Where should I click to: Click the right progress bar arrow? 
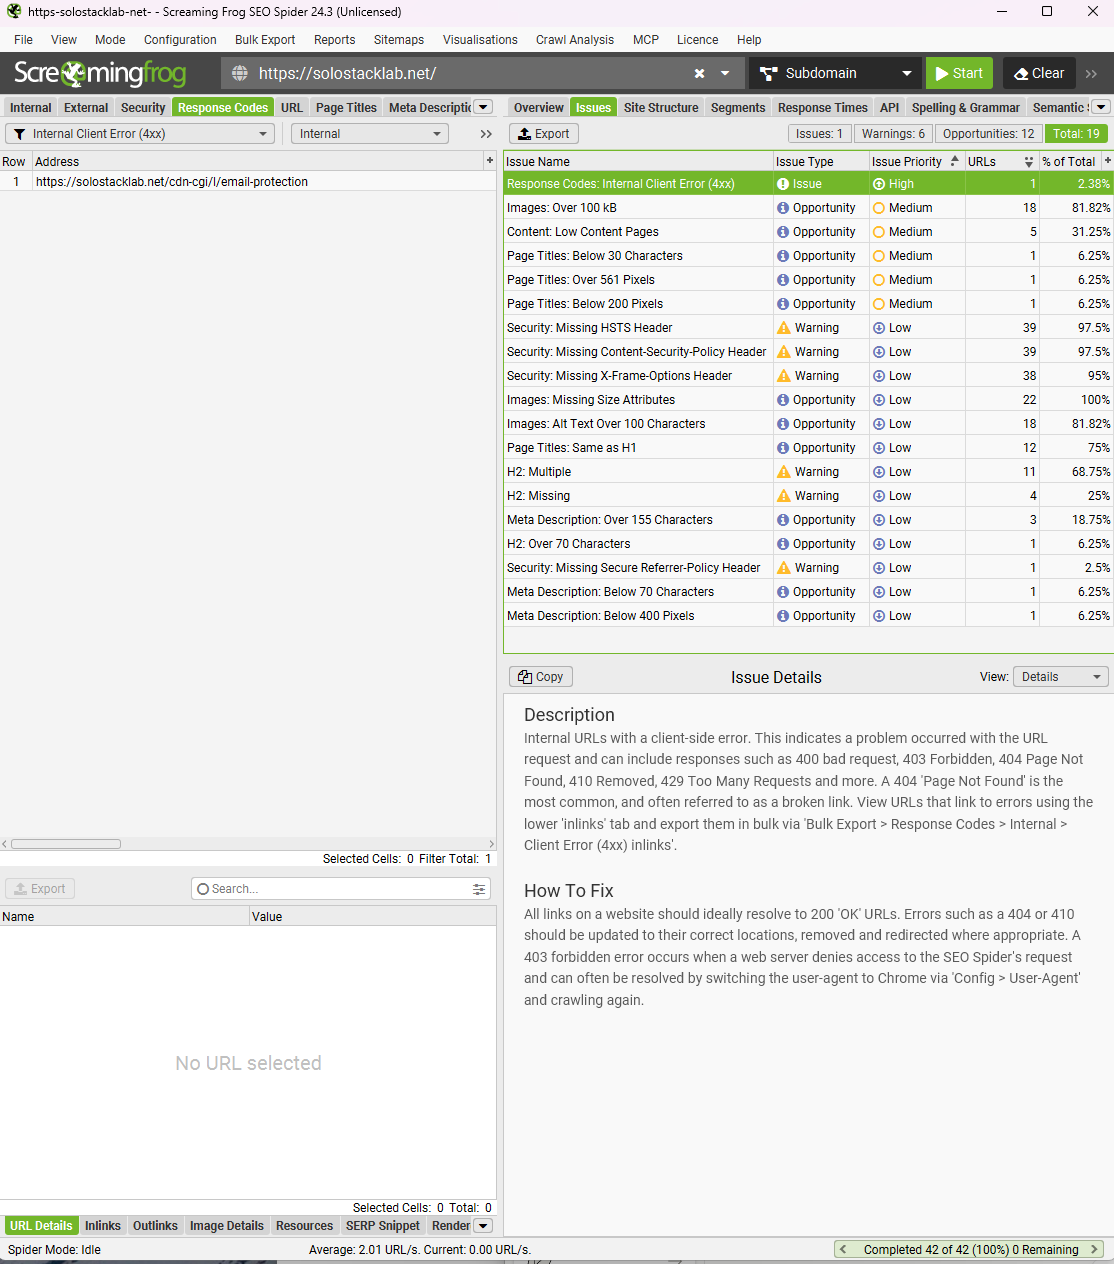pyautogui.click(x=1095, y=1250)
